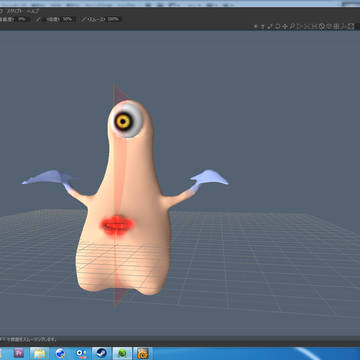Click the 100% smooth value field

(113, 19)
